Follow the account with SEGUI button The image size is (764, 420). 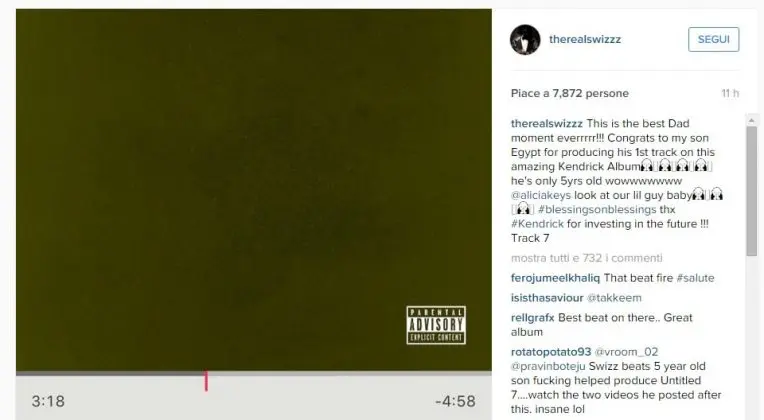click(x=713, y=39)
